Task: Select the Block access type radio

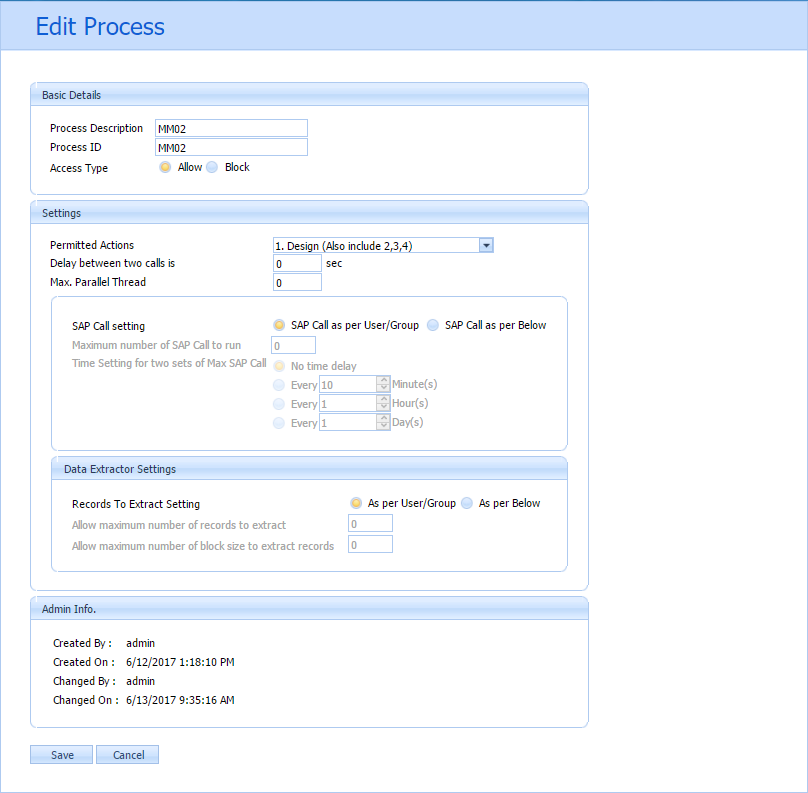Action: point(212,167)
